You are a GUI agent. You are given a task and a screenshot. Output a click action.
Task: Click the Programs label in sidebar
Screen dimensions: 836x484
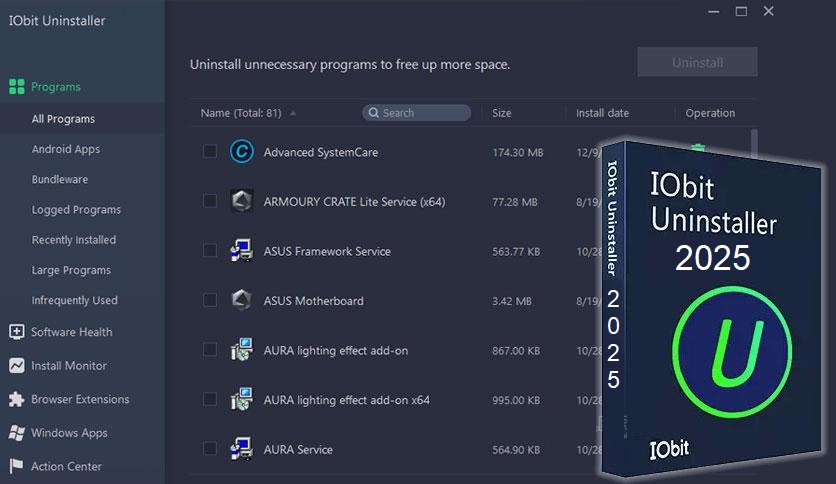(56, 86)
